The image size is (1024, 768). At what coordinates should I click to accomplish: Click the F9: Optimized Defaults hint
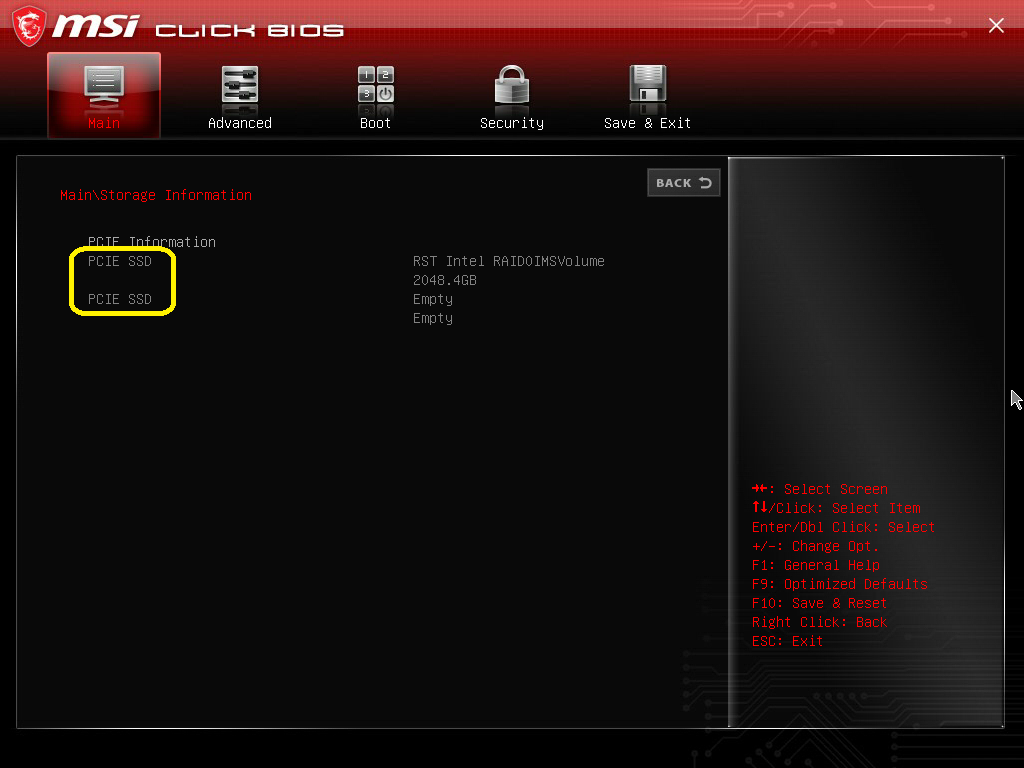pyautogui.click(x=840, y=584)
